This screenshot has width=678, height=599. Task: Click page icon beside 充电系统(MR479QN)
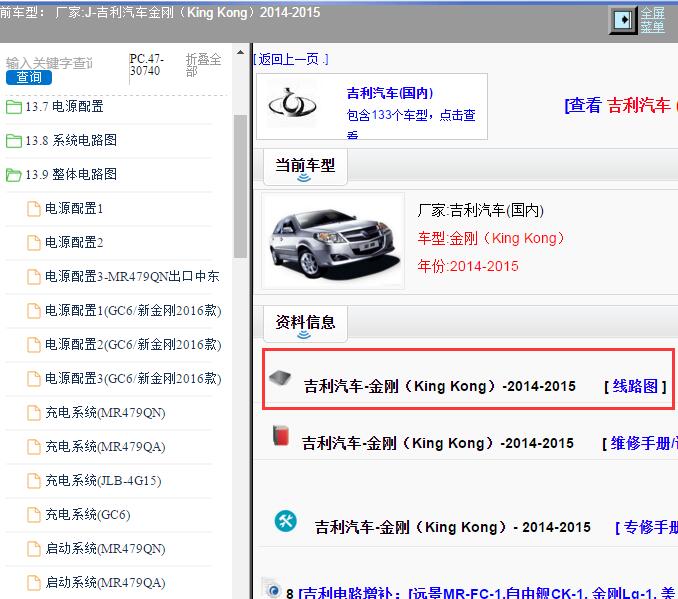(34, 413)
